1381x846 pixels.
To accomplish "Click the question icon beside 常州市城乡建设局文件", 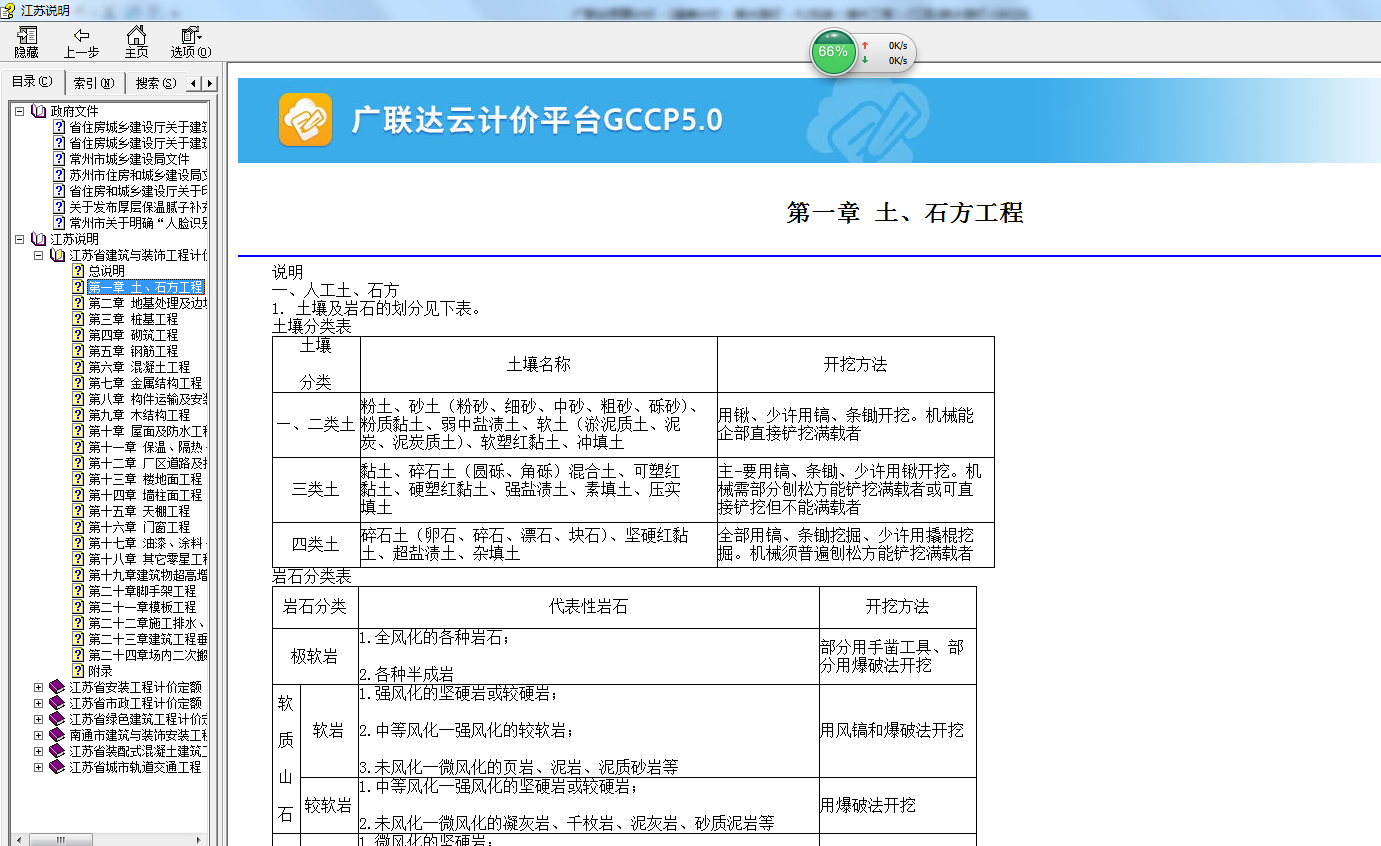I will click(59, 159).
